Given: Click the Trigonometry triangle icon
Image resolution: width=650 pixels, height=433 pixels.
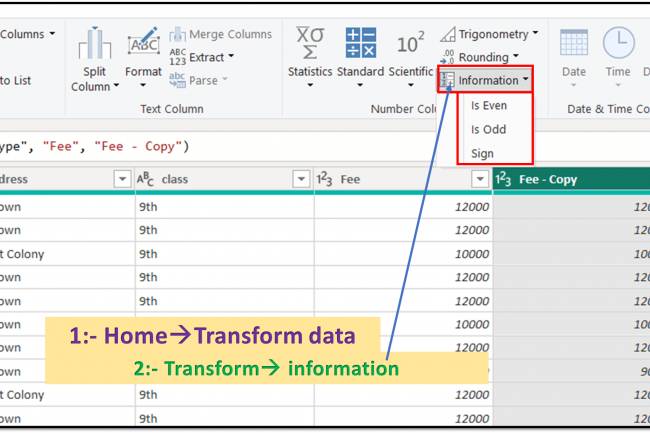Looking at the screenshot, I should (448, 35).
